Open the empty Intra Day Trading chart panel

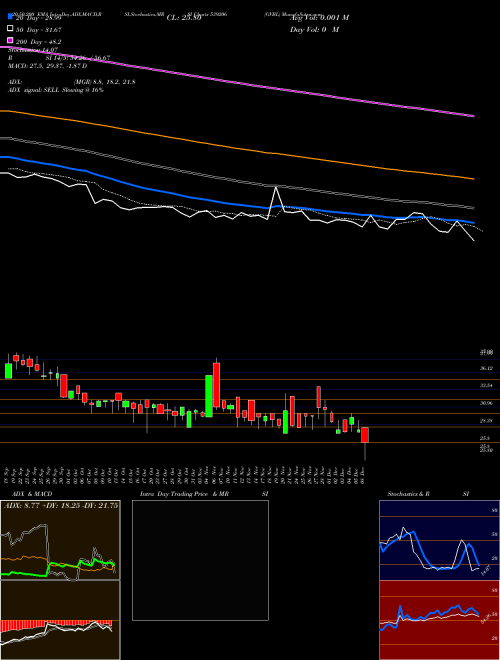(x=200, y=560)
